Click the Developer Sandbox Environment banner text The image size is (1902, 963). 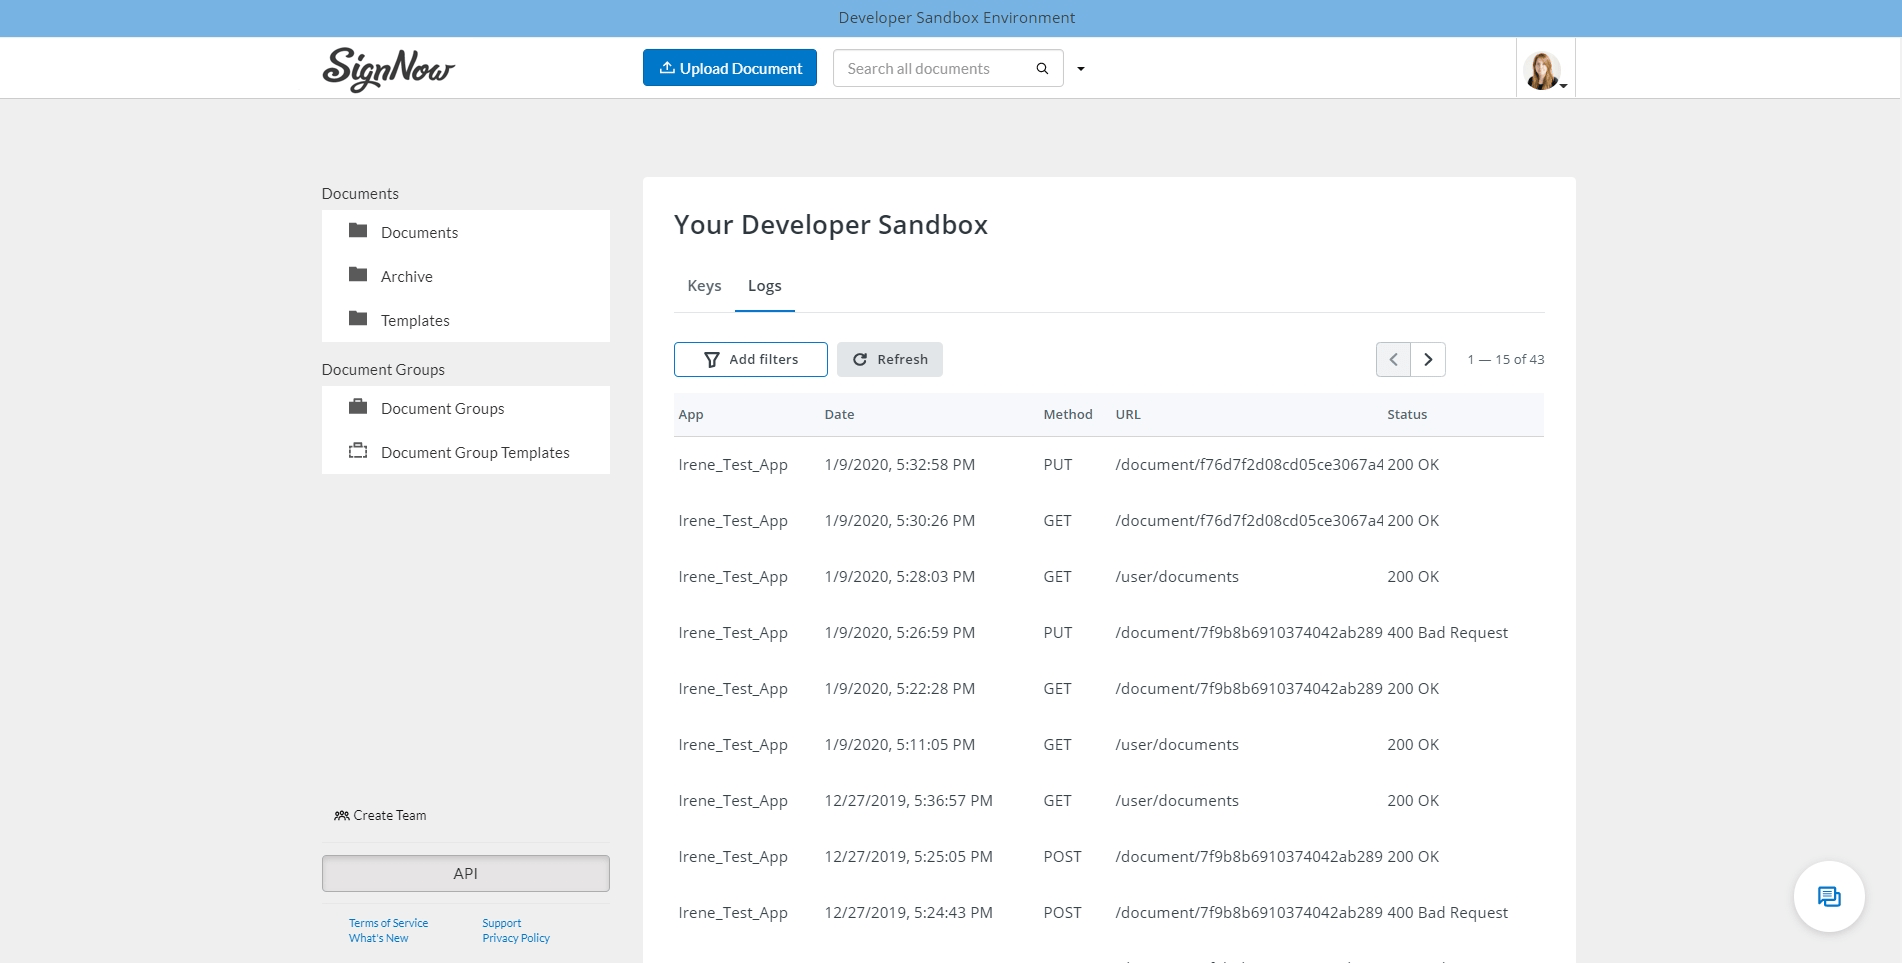pos(956,18)
